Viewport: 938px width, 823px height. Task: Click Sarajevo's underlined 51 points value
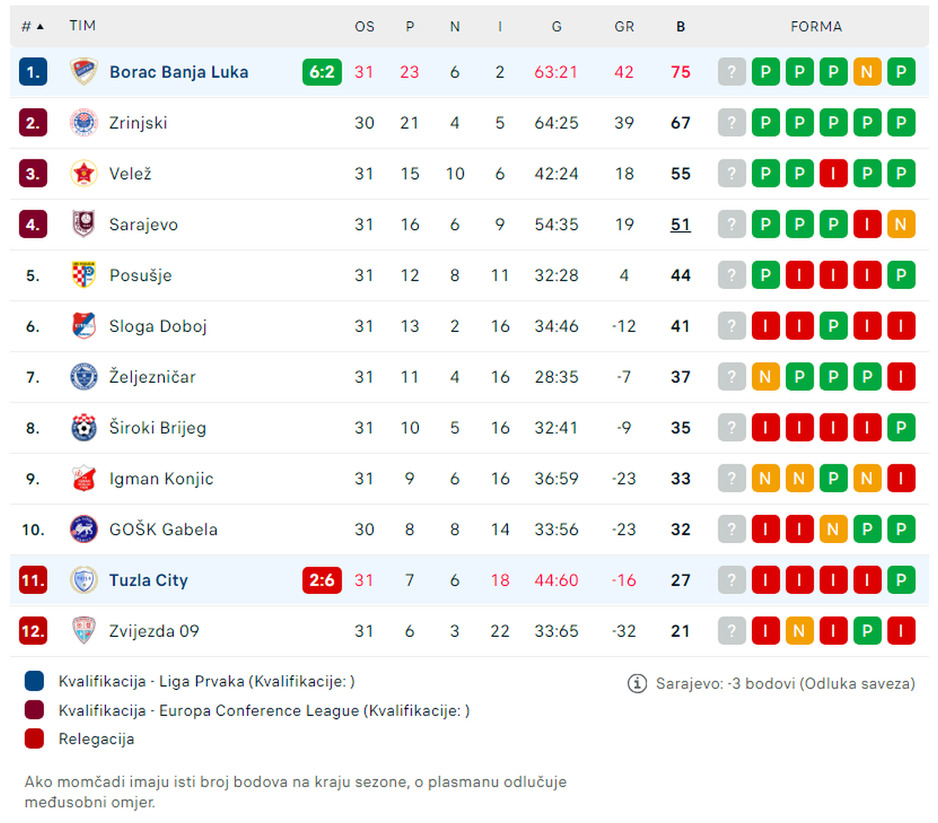681,225
